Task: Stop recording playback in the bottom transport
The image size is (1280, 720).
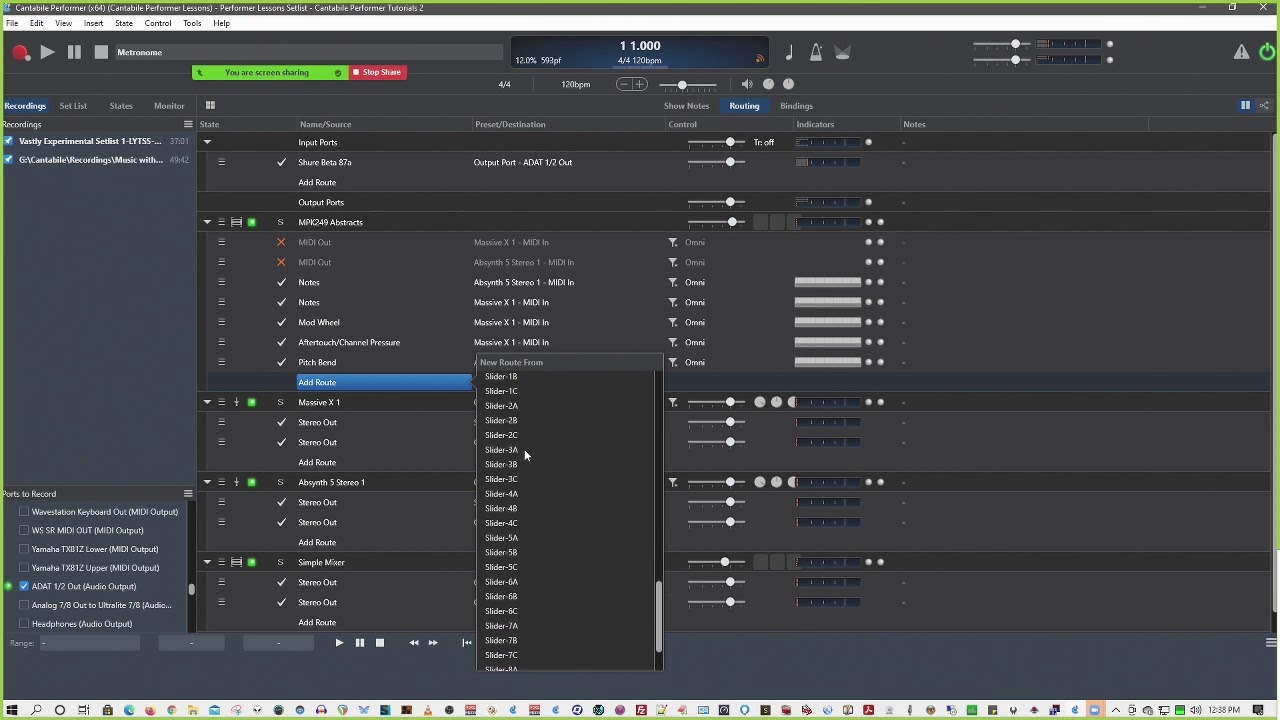Action: pyautogui.click(x=380, y=643)
